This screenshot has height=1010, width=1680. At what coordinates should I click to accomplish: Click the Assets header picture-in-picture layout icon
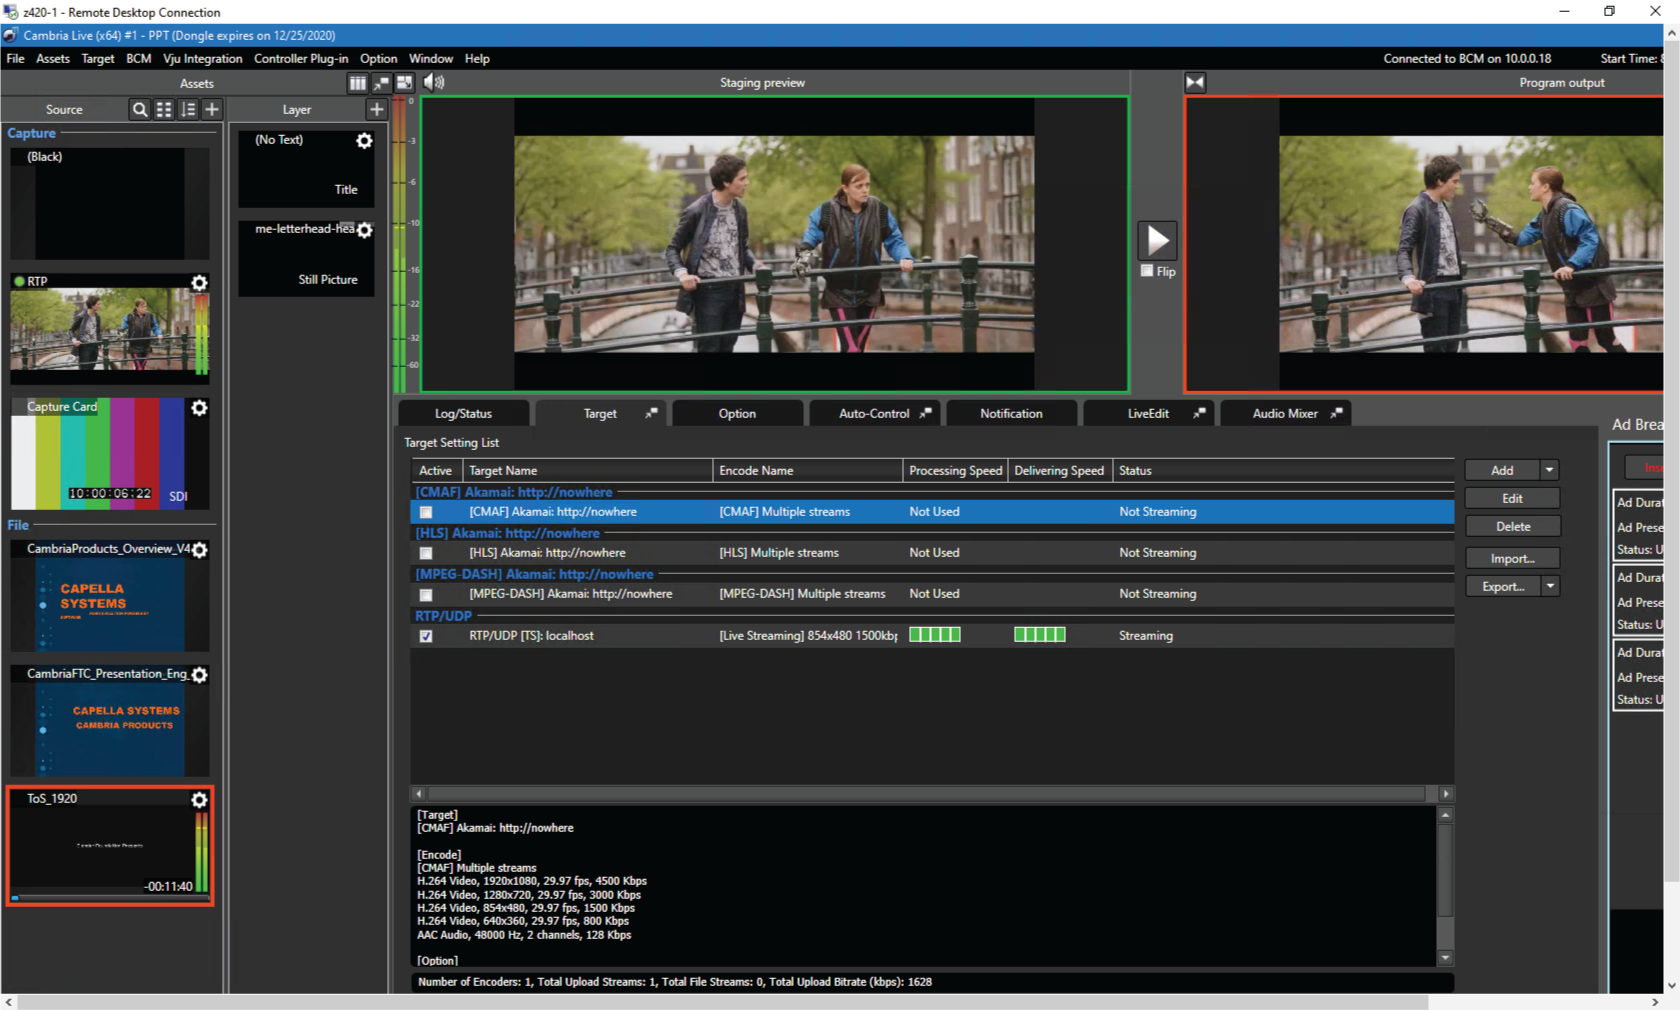coord(404,83)
